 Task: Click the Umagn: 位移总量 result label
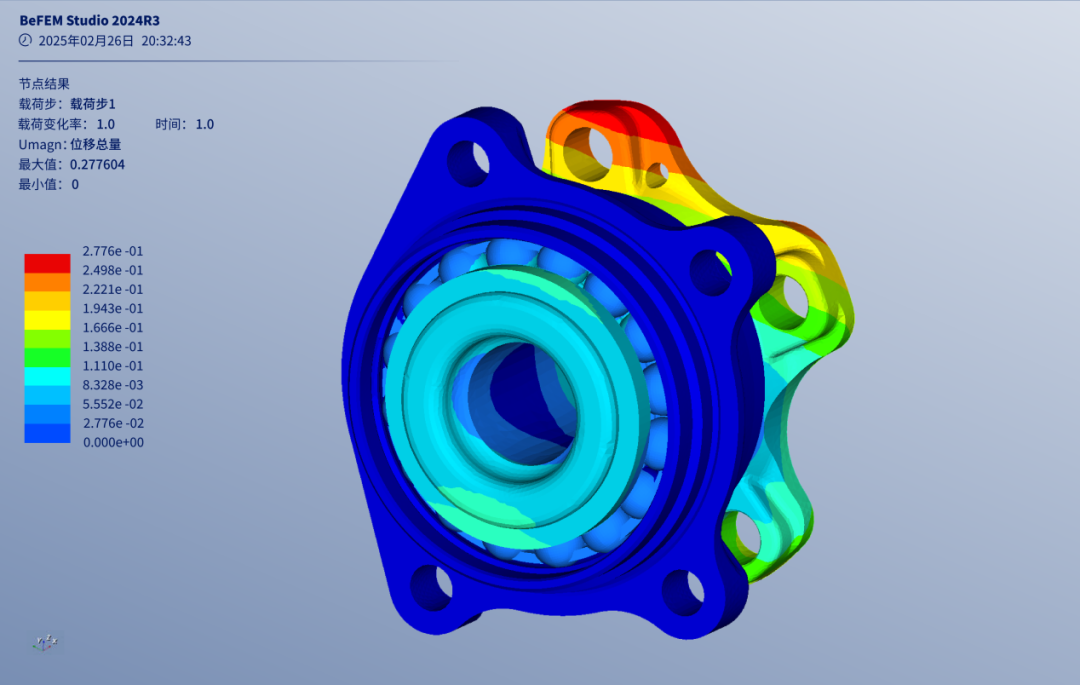pos(70,144)
